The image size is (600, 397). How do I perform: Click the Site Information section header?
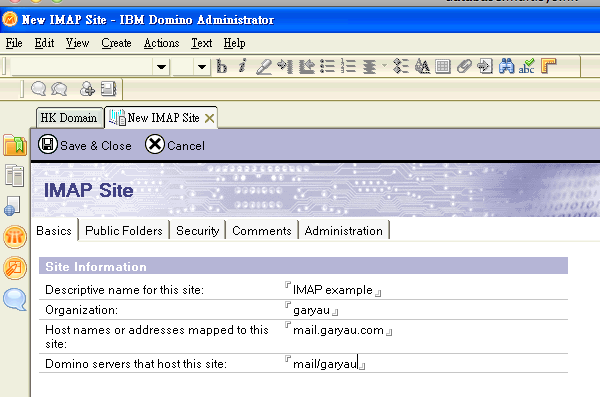tap(303, 266)
